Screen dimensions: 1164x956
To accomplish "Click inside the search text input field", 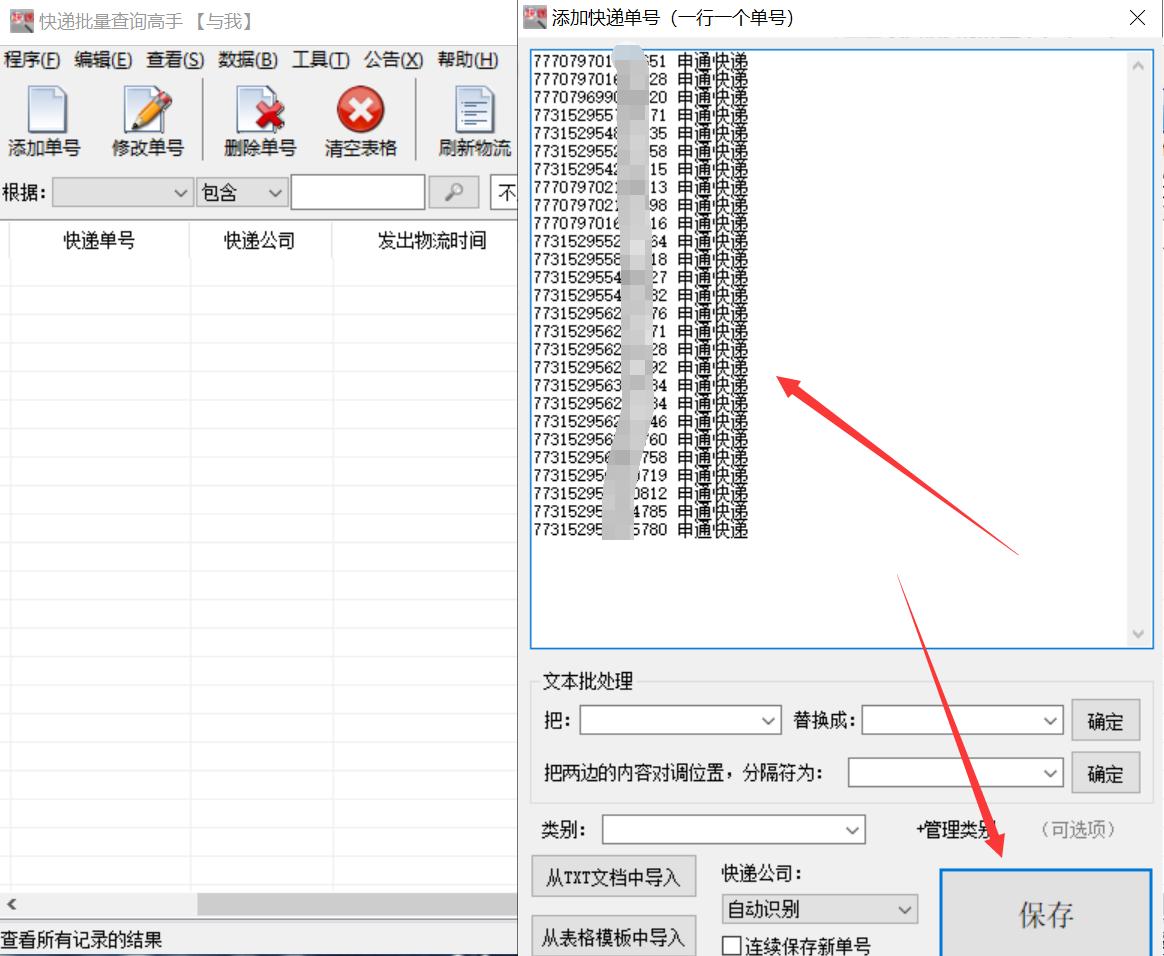I will tap(357, 192).
